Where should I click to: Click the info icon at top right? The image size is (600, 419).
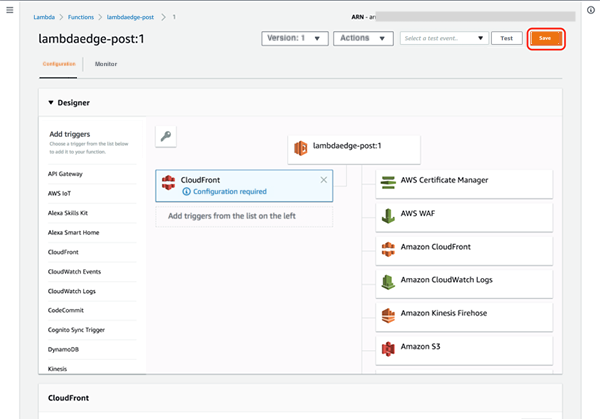(591, 10)
